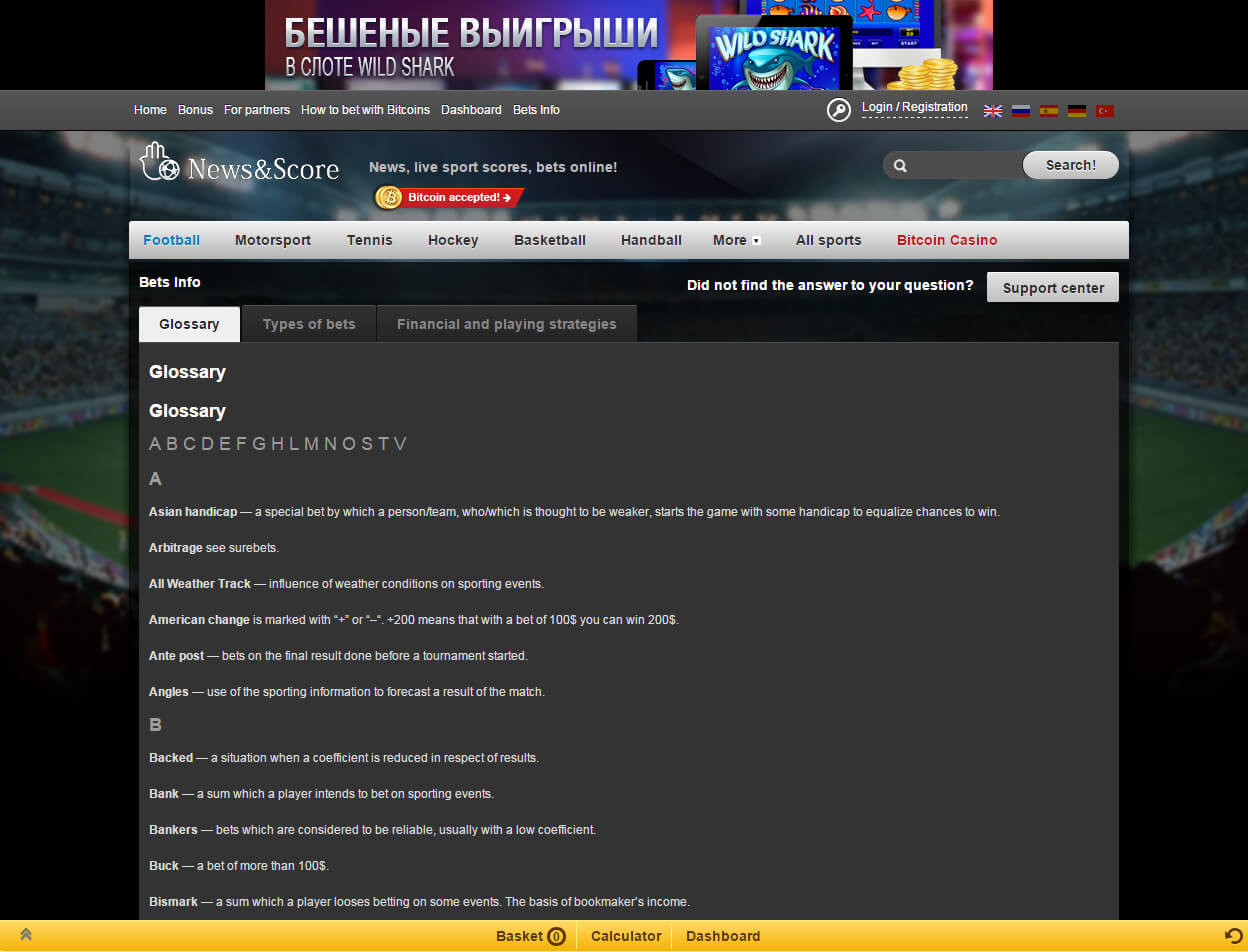Click the term "Ante post"
The image size is (1248, 952).
[x=176, y=656]
